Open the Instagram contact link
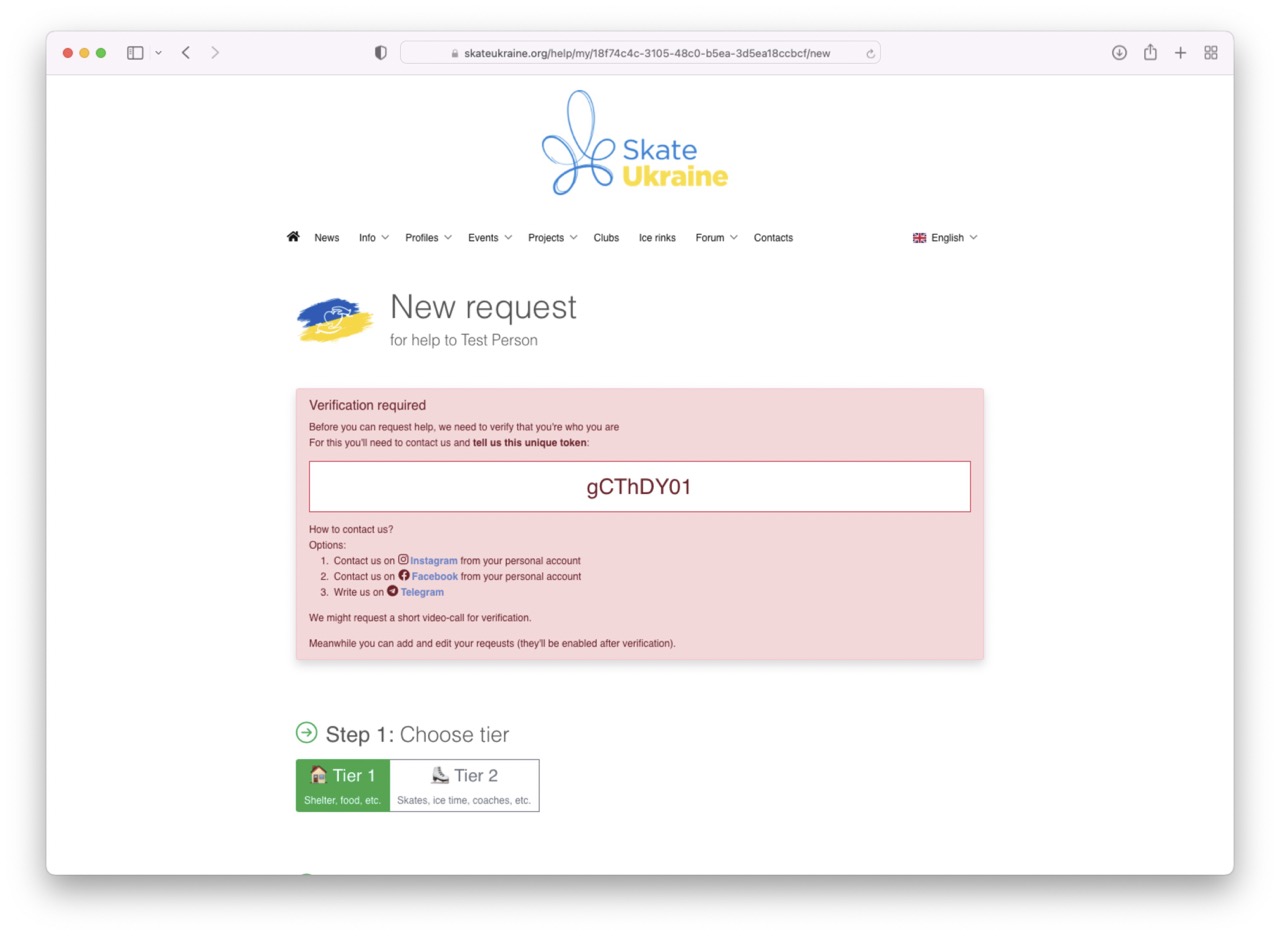Viewport: 1280px width, 936px height. pyautogui.click(x=433, y=561)
